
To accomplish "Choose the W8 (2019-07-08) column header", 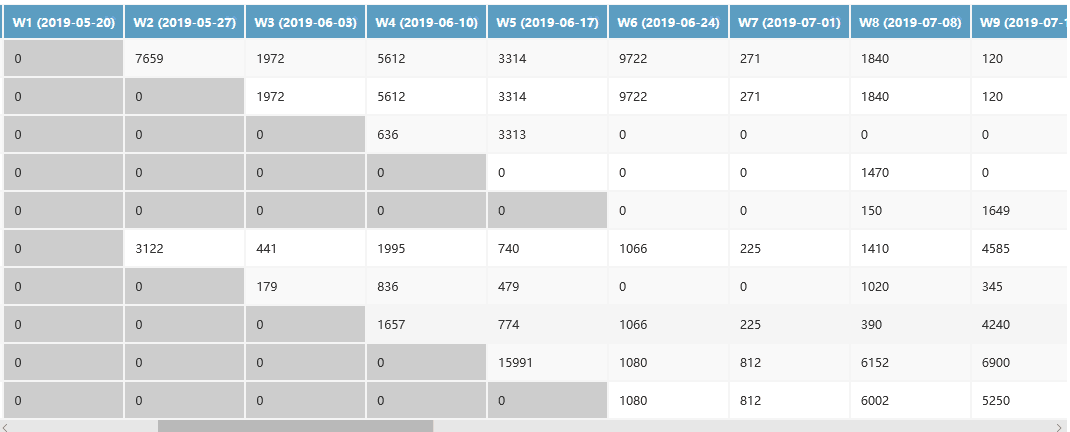I will pyautogui.click(x=910, y=22).
